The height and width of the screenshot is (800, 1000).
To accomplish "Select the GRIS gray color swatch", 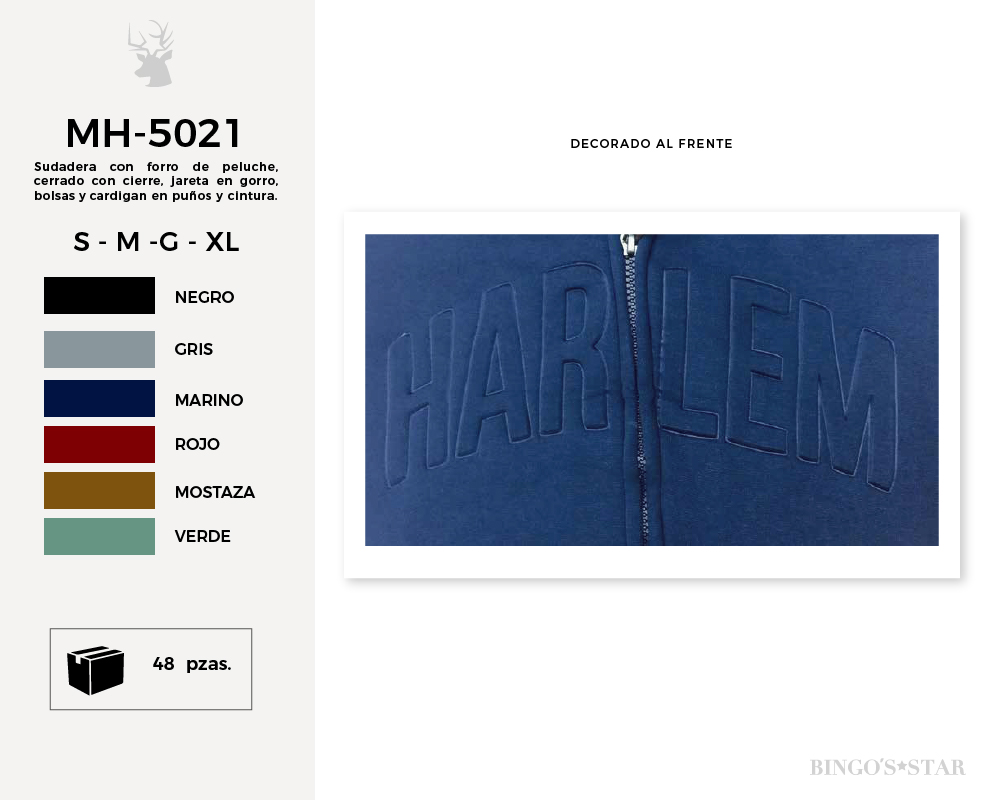I will pos(99,349).
